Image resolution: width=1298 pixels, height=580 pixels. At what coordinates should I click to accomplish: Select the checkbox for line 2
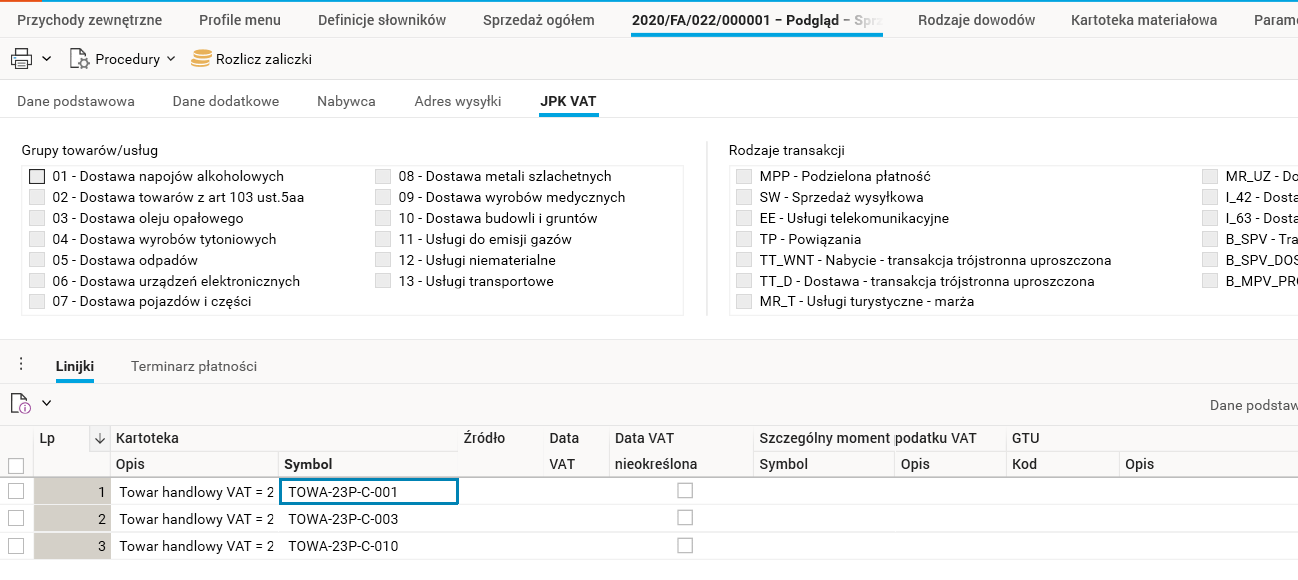click(16, 518)
